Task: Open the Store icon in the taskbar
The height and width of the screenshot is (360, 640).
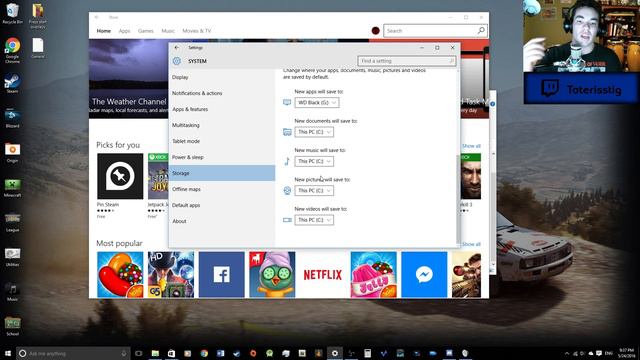Action: [x=171, y=353]
